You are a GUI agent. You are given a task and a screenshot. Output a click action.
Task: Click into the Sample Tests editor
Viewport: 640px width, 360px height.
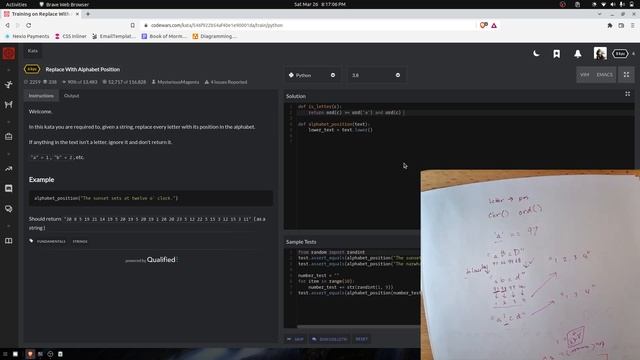point(353,287)
